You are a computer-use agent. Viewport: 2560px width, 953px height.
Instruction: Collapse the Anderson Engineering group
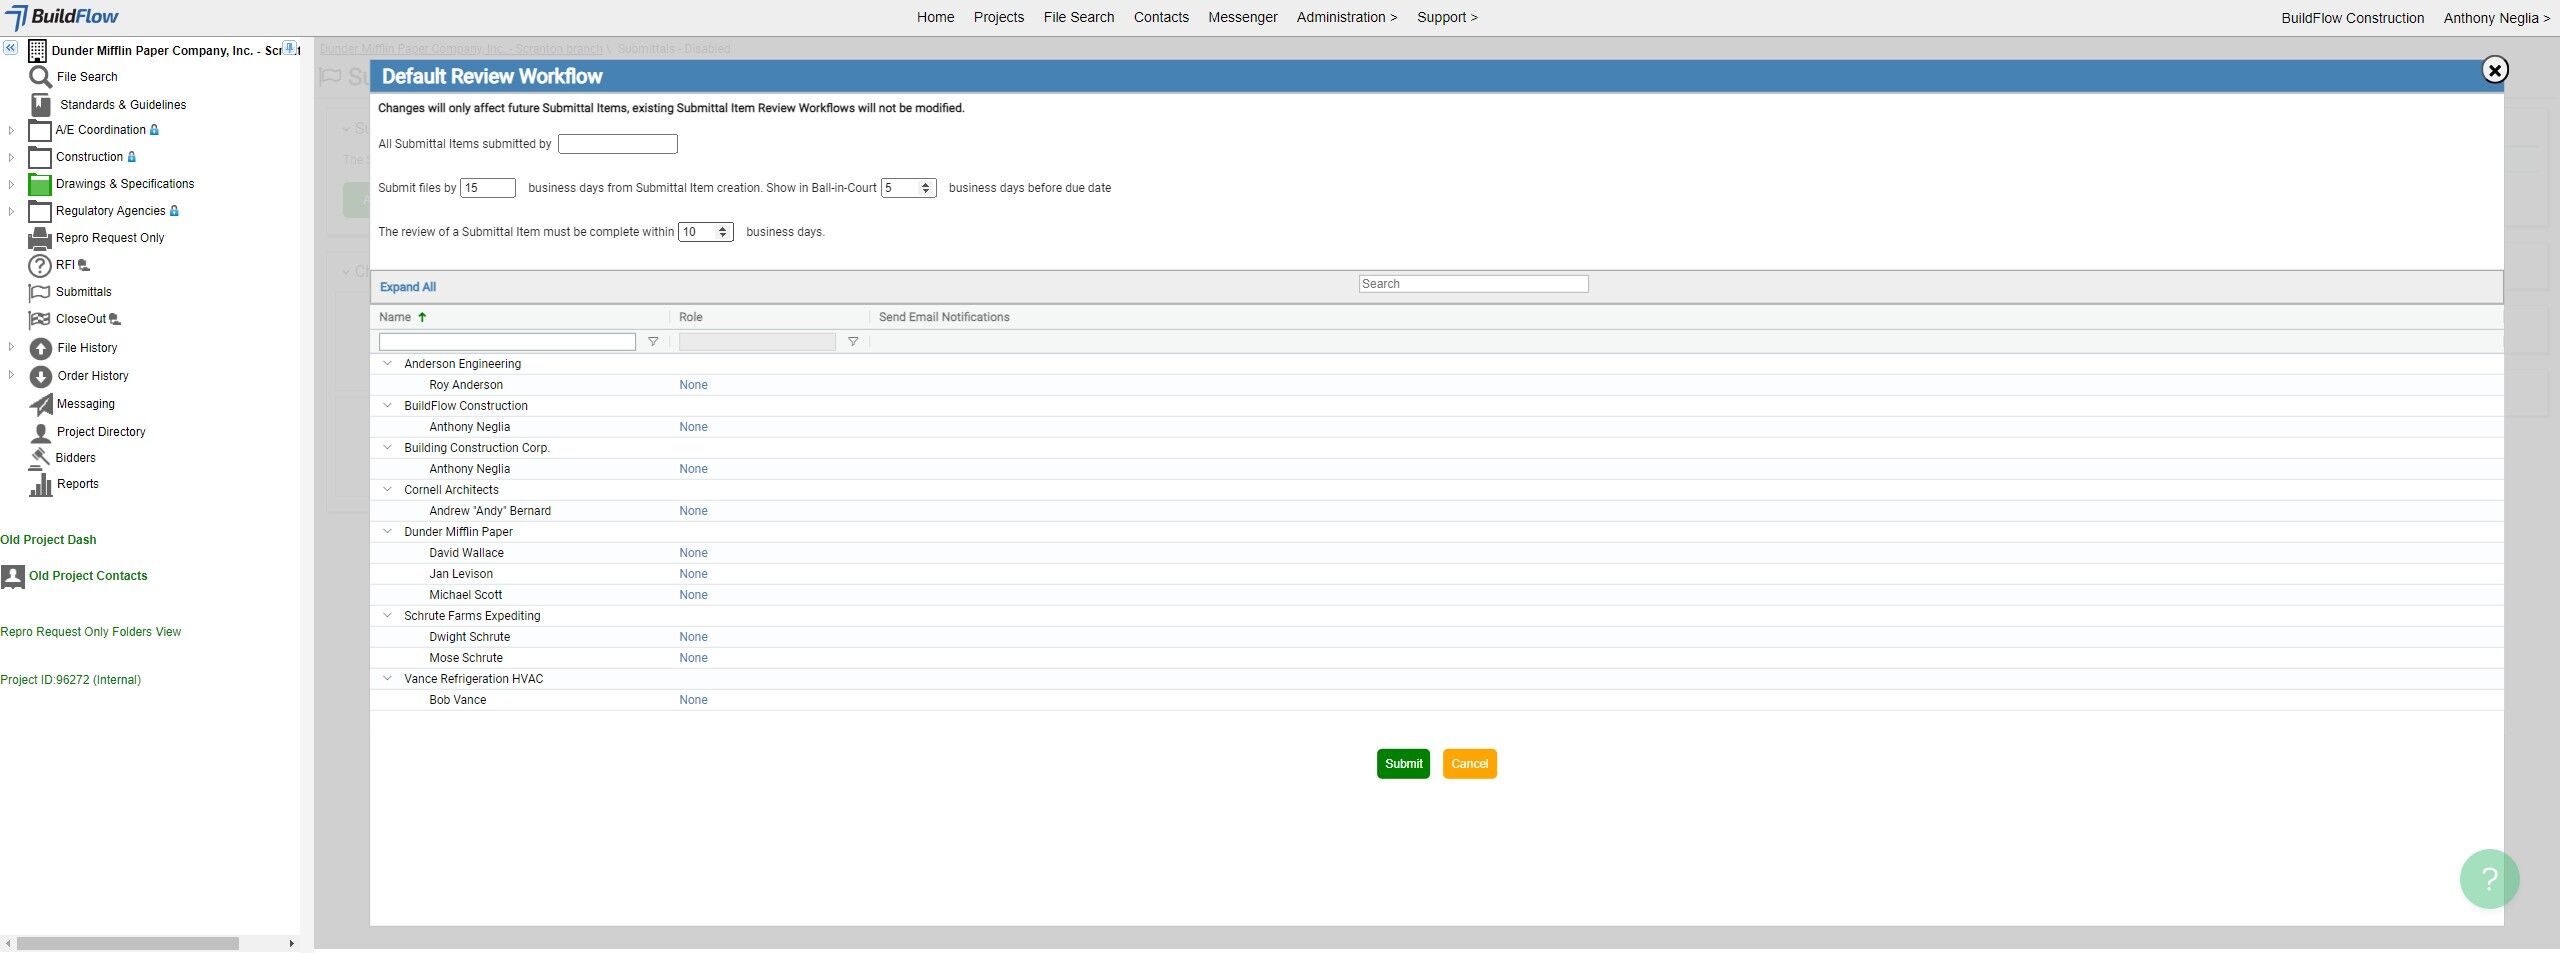(388, 364)
